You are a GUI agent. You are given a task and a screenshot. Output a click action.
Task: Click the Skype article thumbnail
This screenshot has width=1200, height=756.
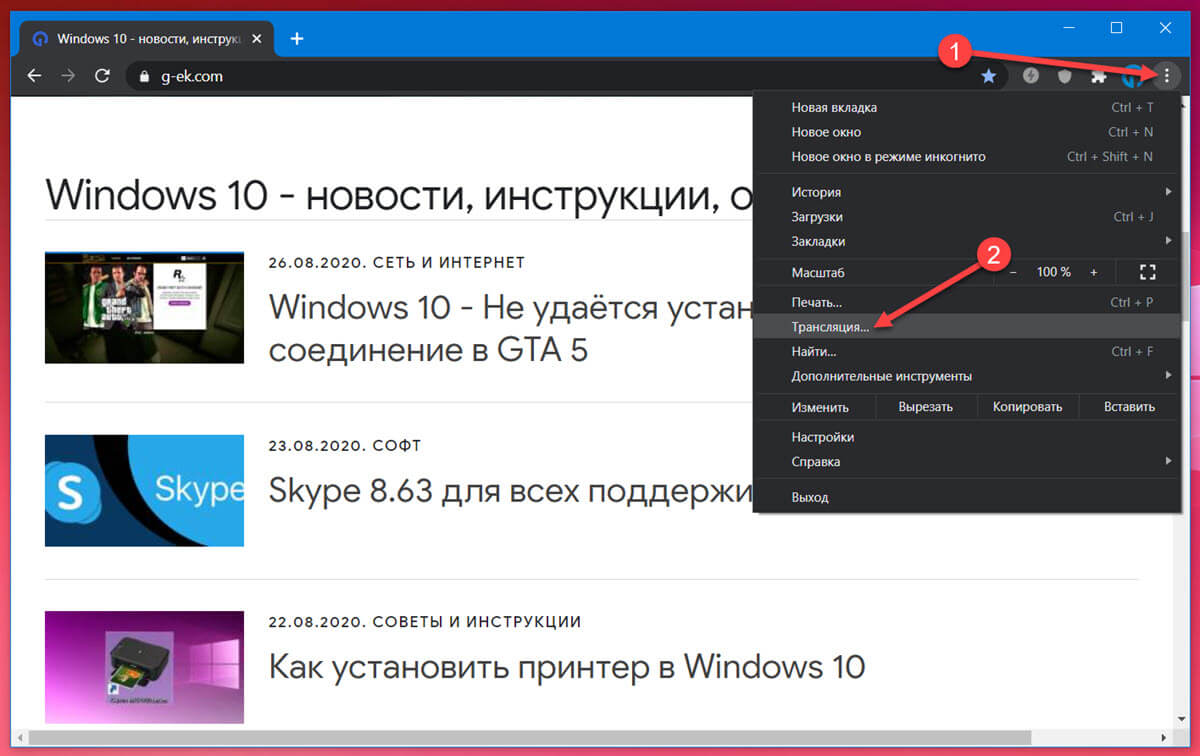[144, 490]
